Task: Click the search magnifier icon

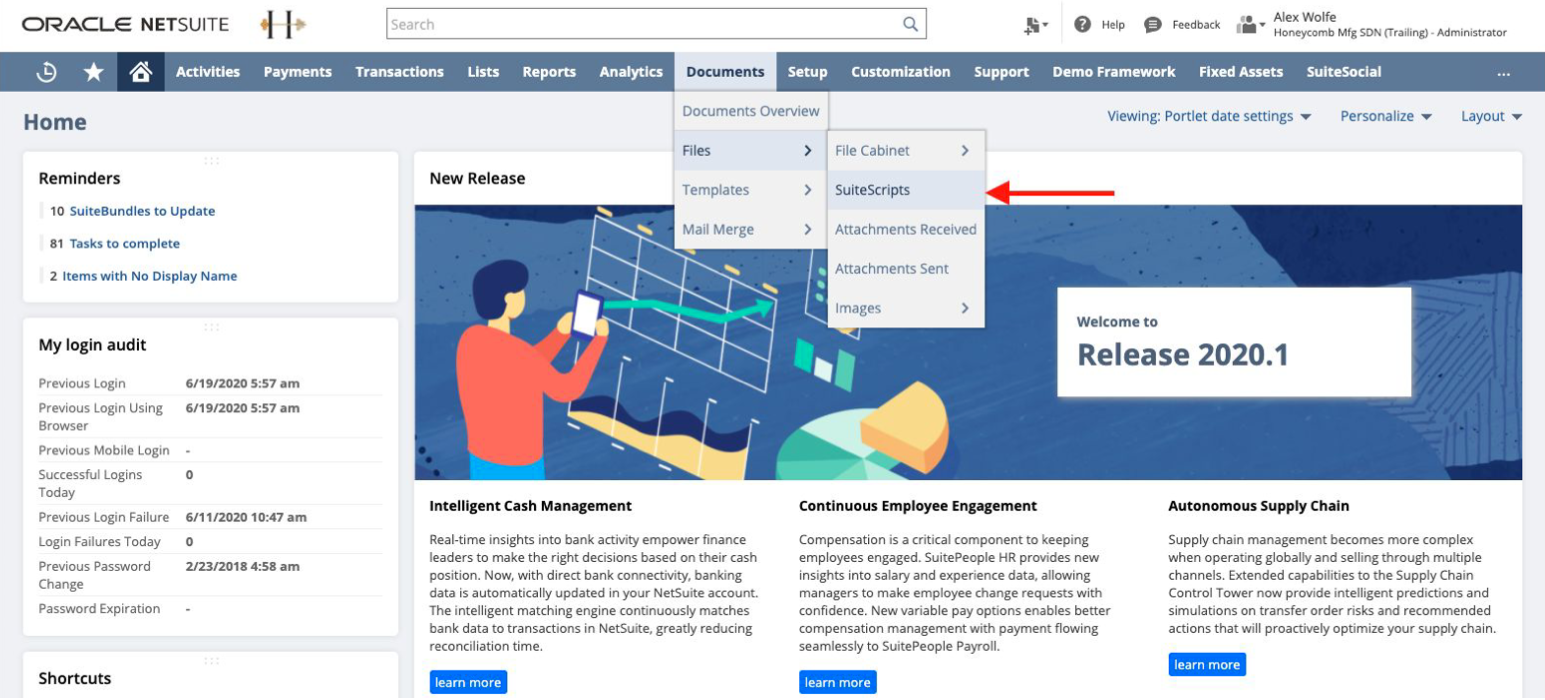Action: click(910, 24)
